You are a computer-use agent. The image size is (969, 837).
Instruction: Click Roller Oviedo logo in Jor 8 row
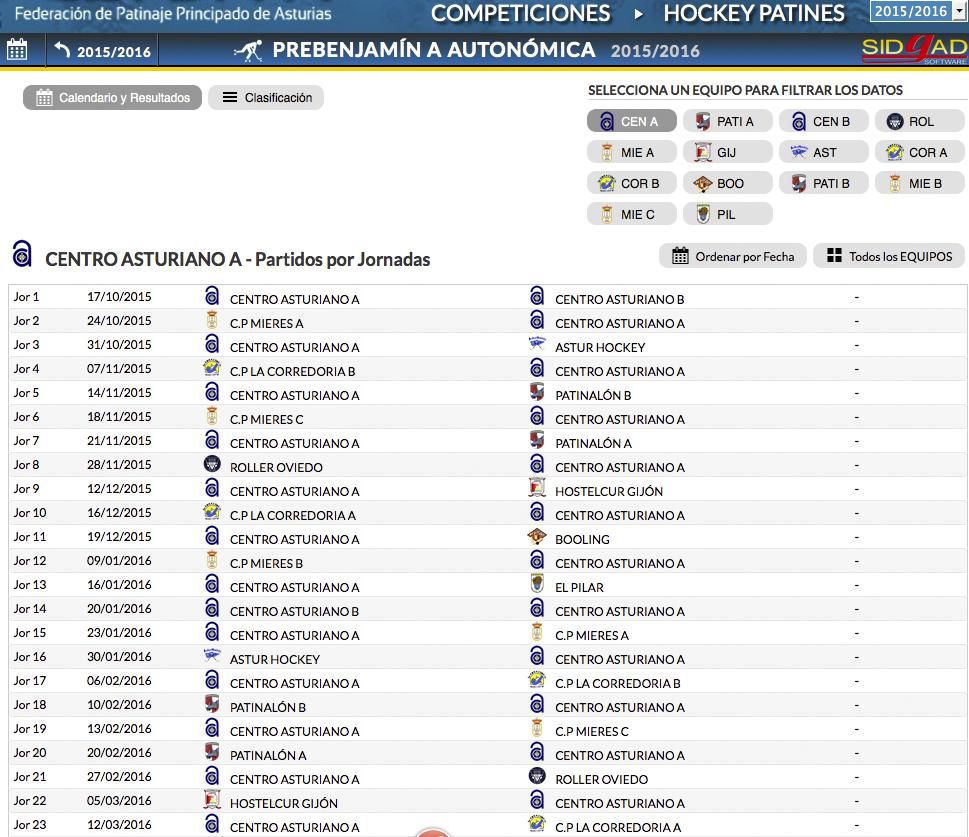pyautogui.click(x=212, y=464)
